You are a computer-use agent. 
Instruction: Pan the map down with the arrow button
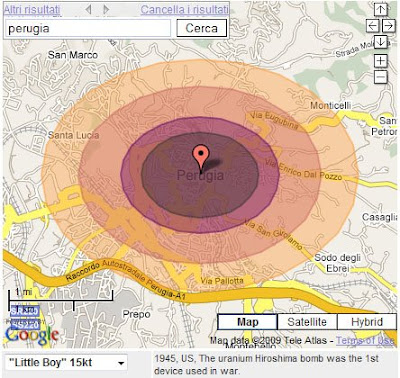380,42
